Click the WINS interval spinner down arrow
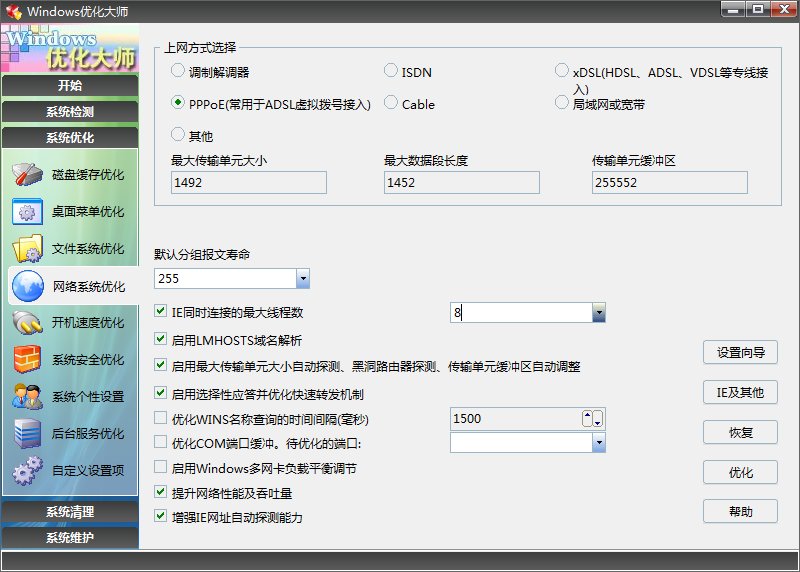 [x=598, y=418]
